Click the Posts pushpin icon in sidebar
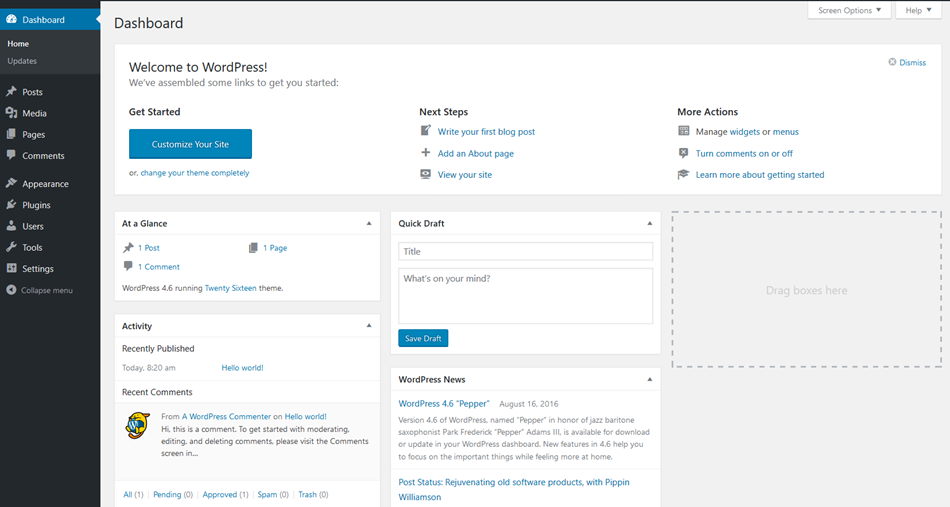This screenshot has height=507, width=950. tap(11, 92)
